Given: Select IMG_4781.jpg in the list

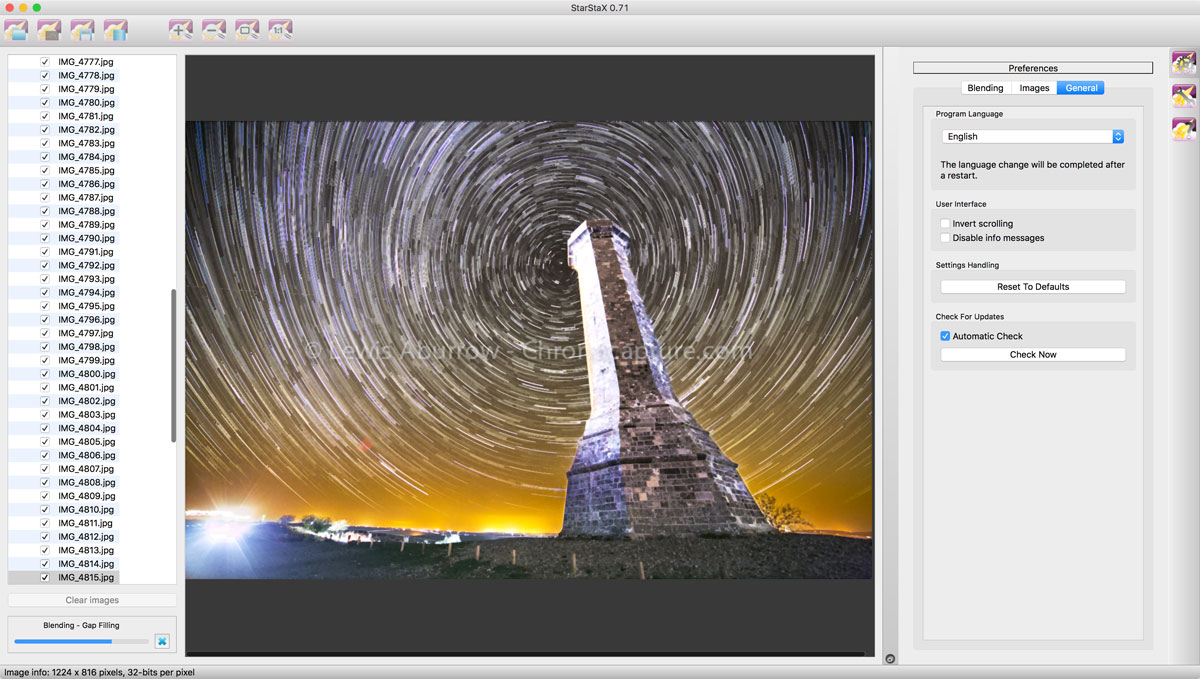Looking at the screenshot, I should tap(86, 116).
